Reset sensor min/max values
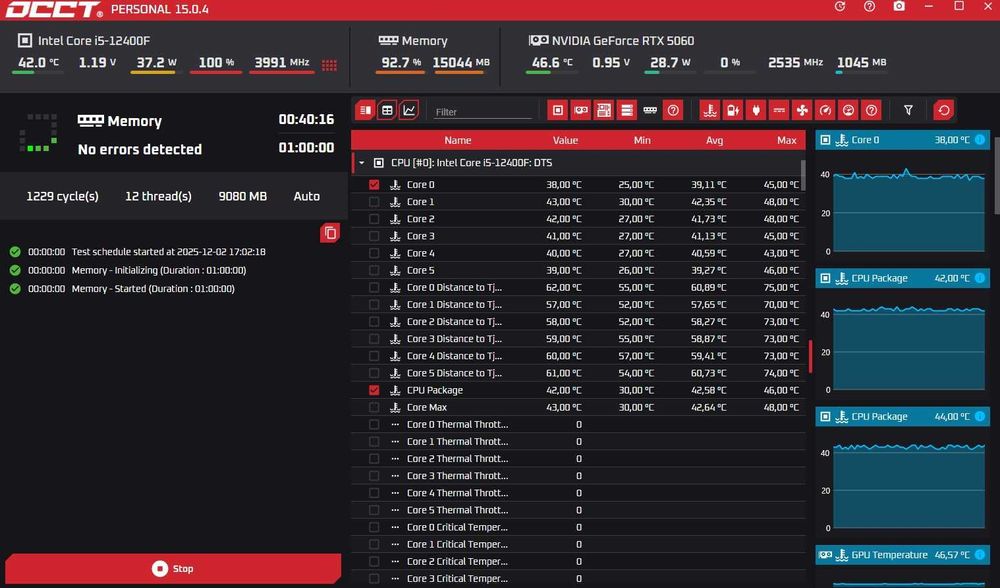This screenshot has width=1000, height=588. click(943, 110)
